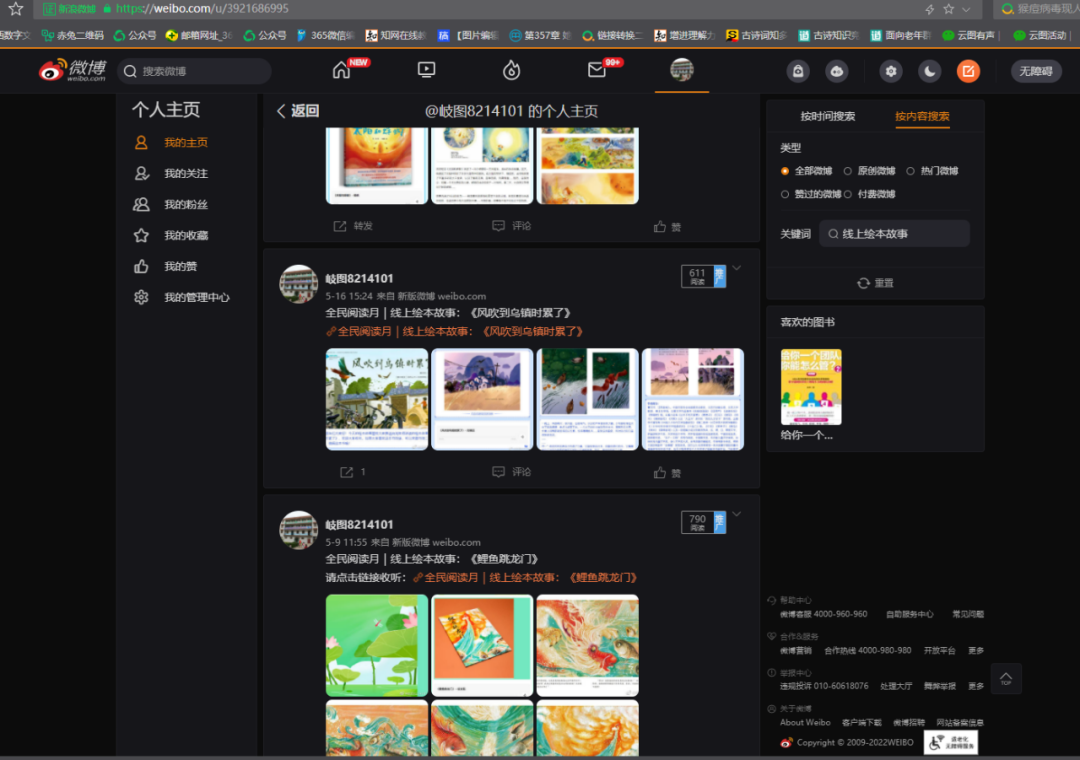Open 我的收藏 in sidebar
This screenshot has width=1080, height=760.
click(185, 236)
